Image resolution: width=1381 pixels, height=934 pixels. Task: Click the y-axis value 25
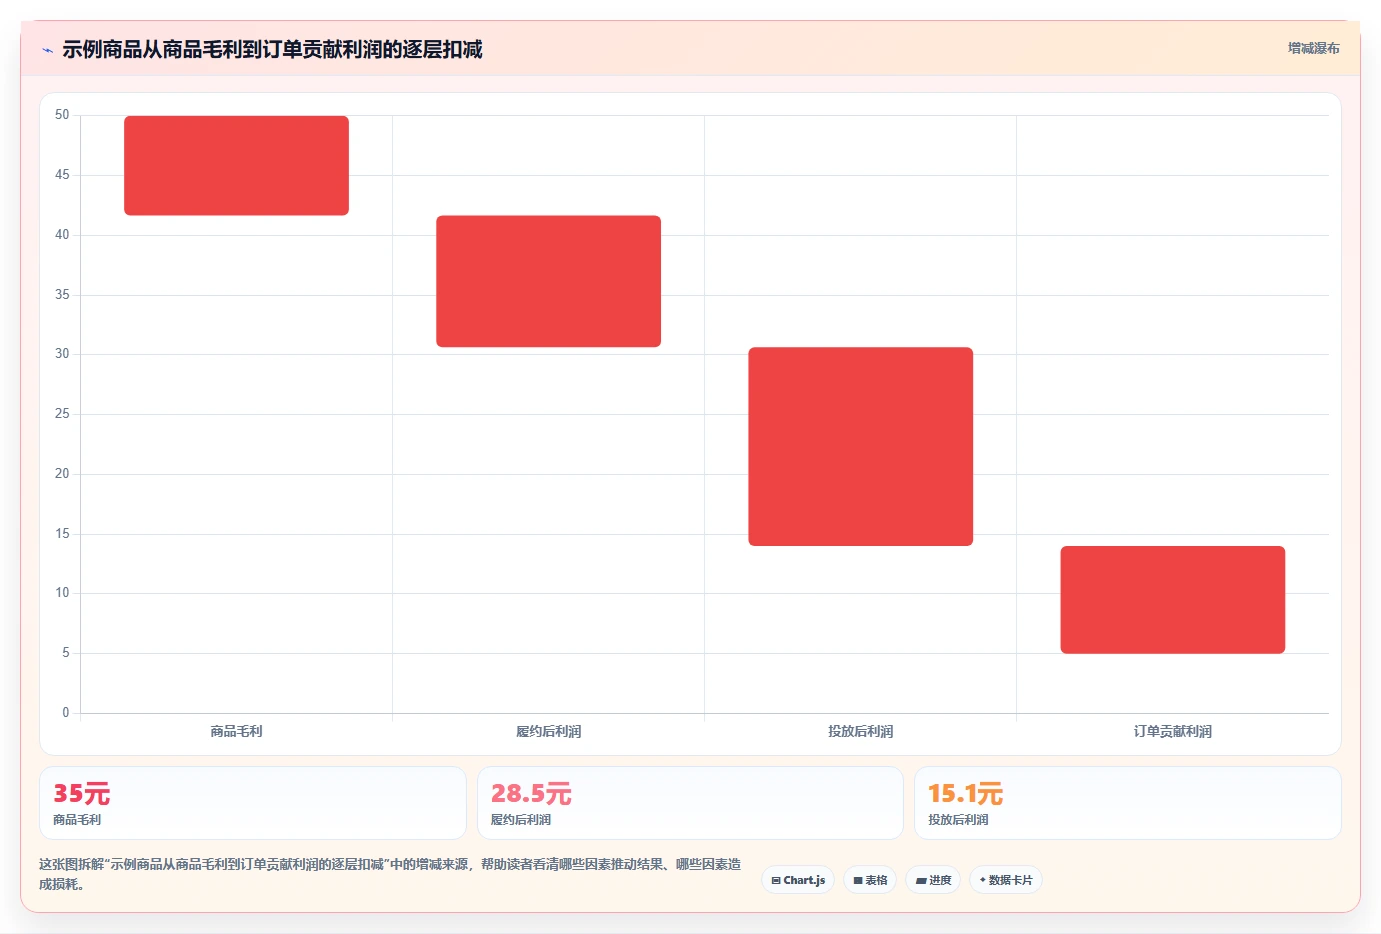[x=62, y=413]
